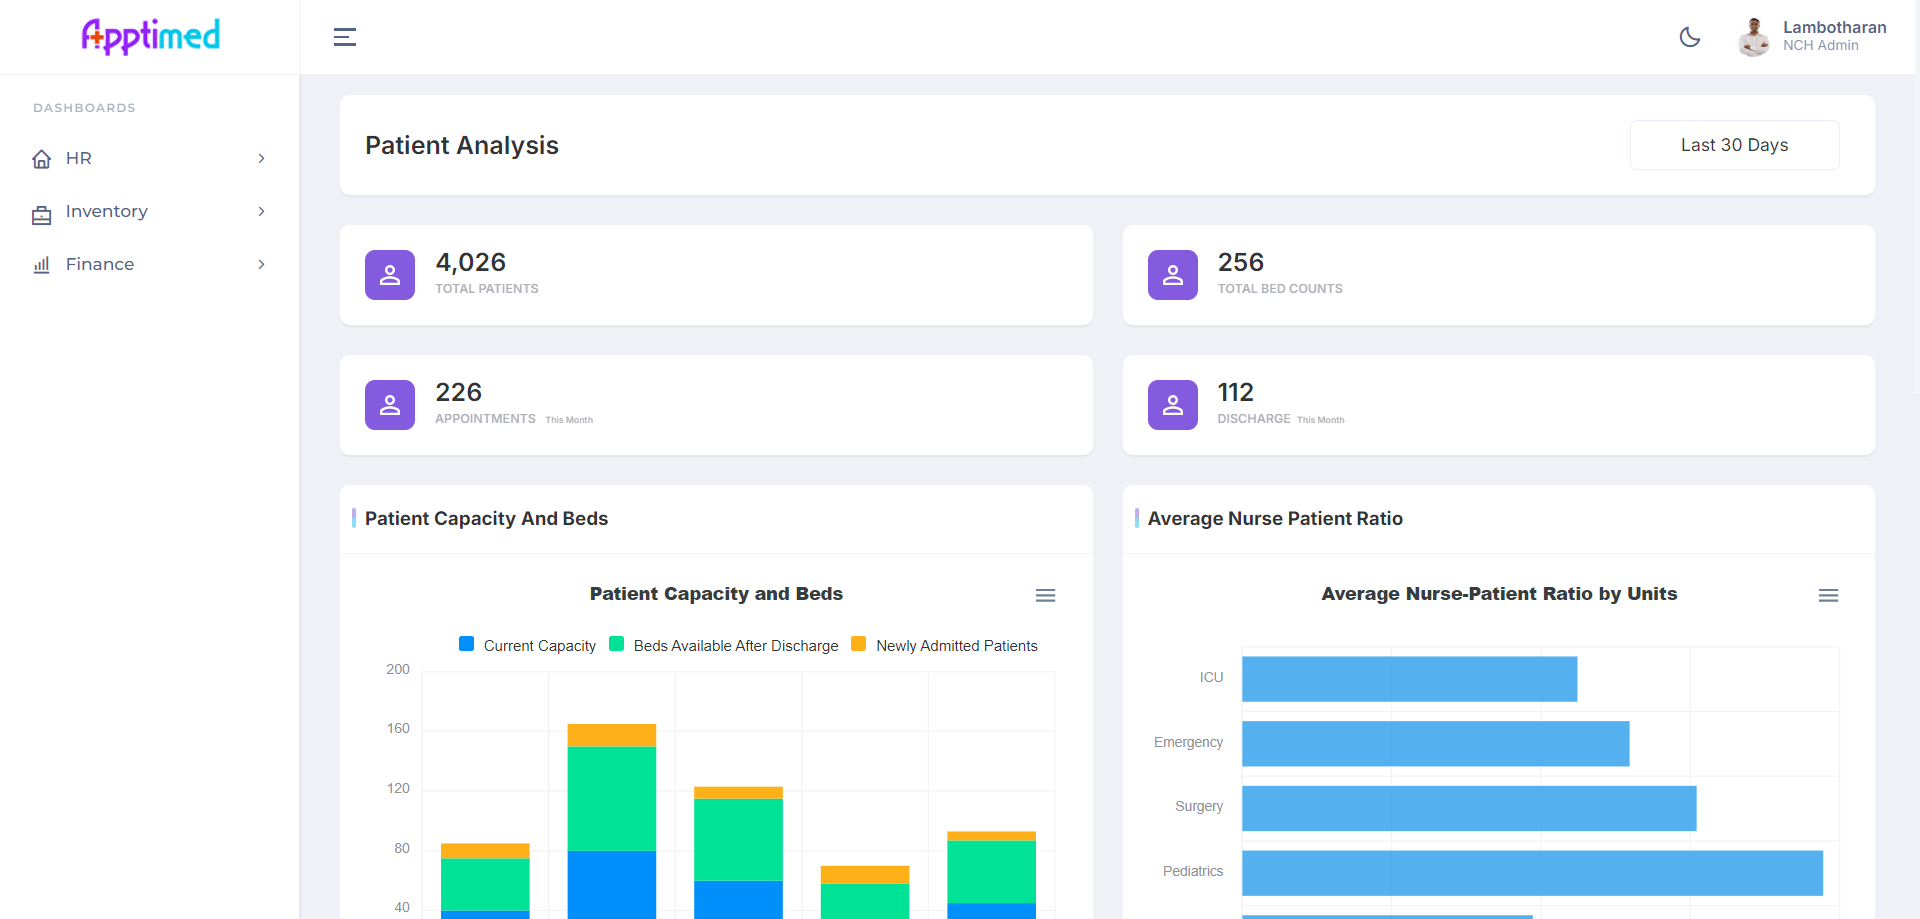This screenshot has width=1920, height=919.
Task: Click the Inventory briefcase icon
Action: [42, 213]
